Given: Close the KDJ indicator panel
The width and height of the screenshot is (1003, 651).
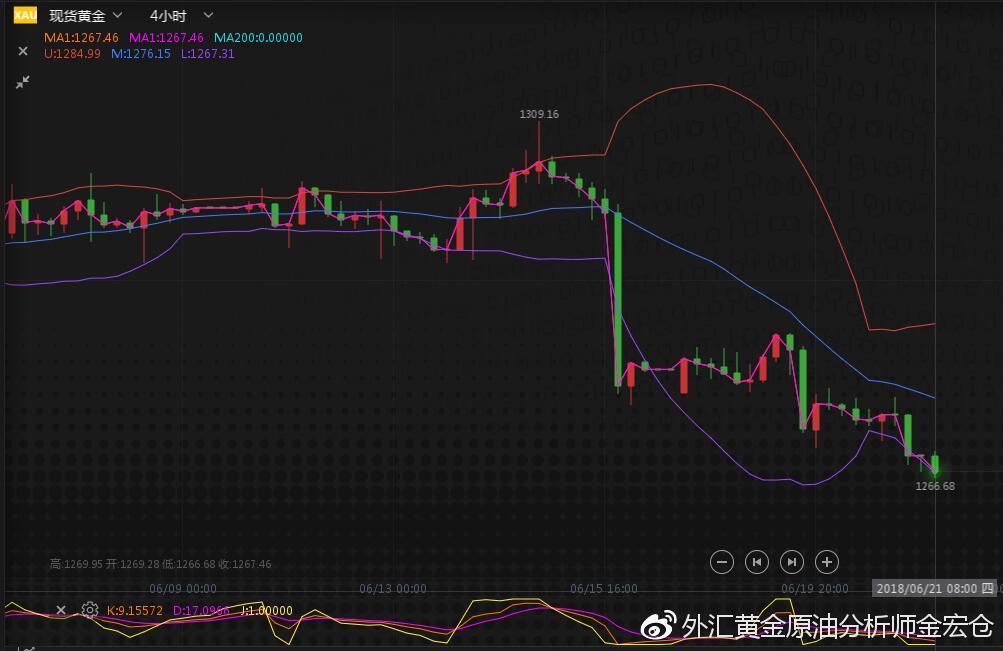Looking at the screenshot, I should click(61, 610).
